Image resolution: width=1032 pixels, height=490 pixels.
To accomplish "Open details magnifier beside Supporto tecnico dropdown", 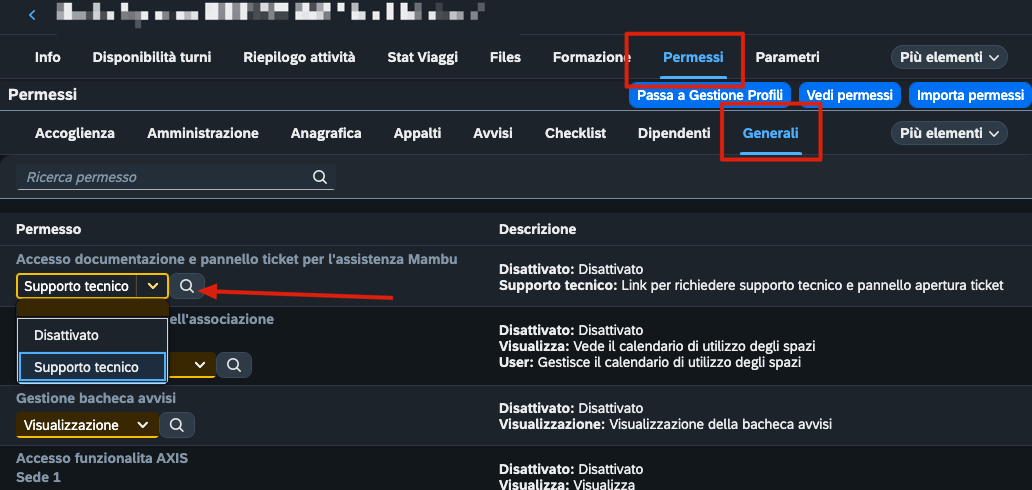I will [x=187, y=286].
